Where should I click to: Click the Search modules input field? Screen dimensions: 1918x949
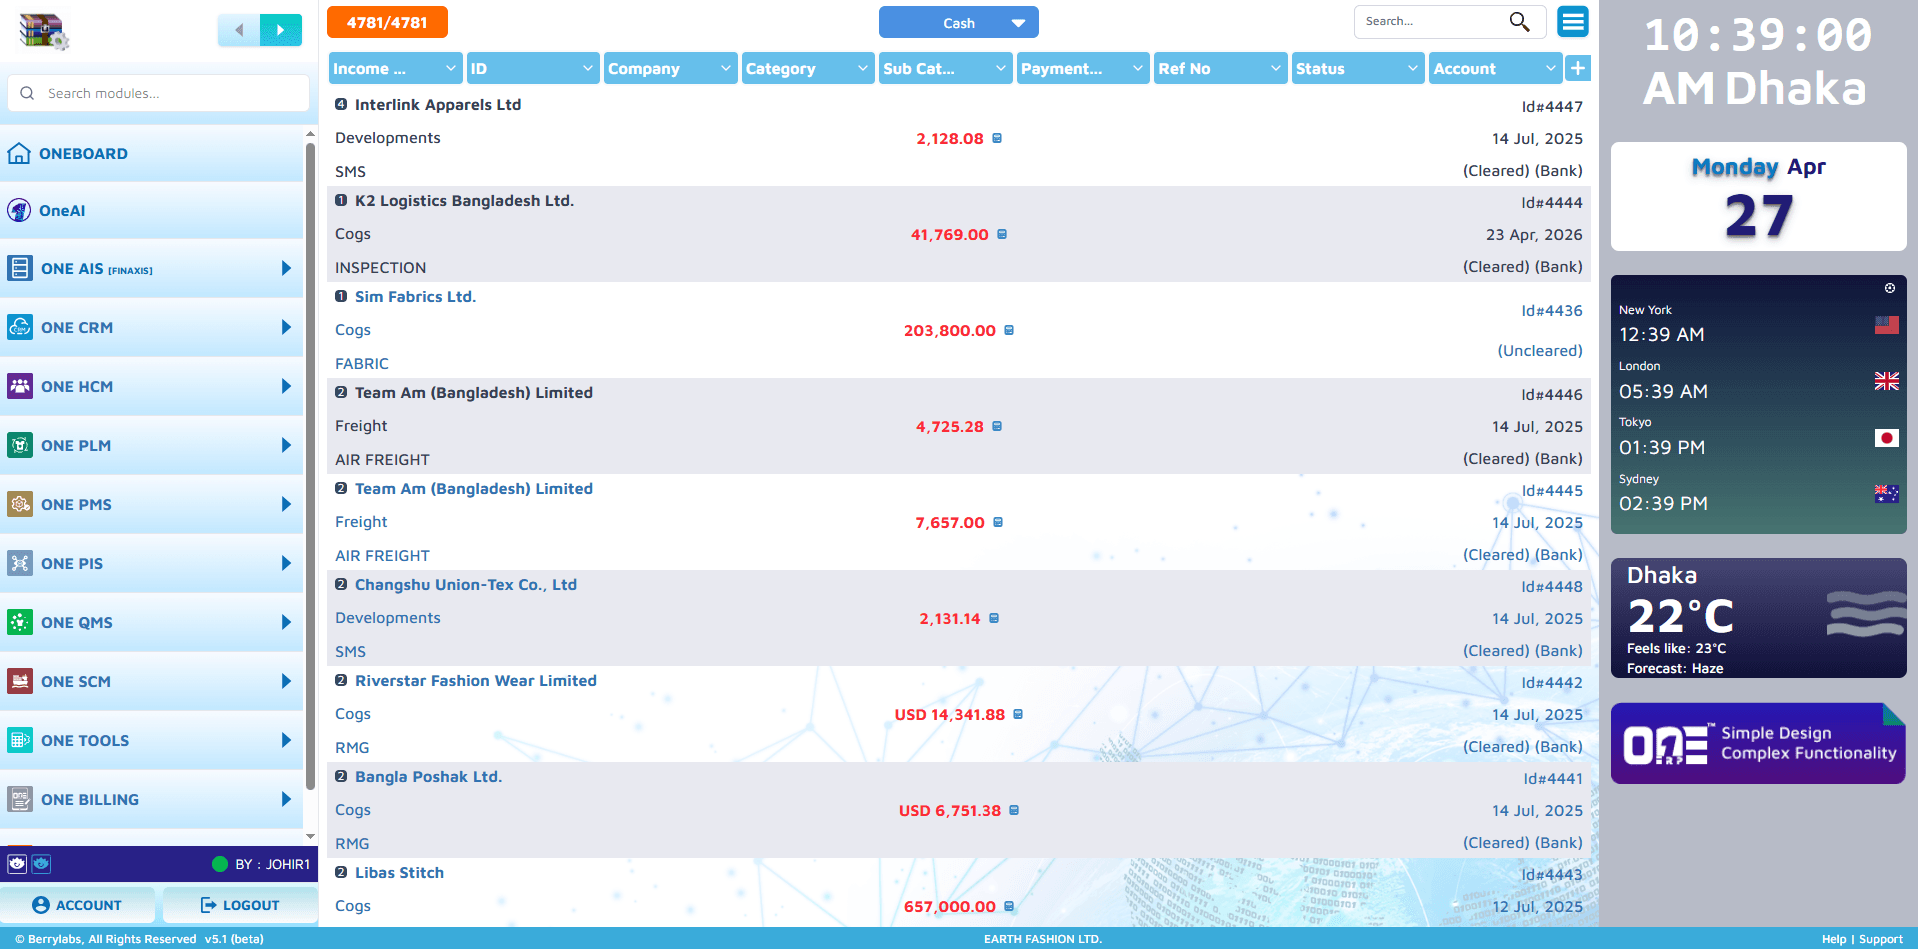pyautogui.click(x=159, y=93)
